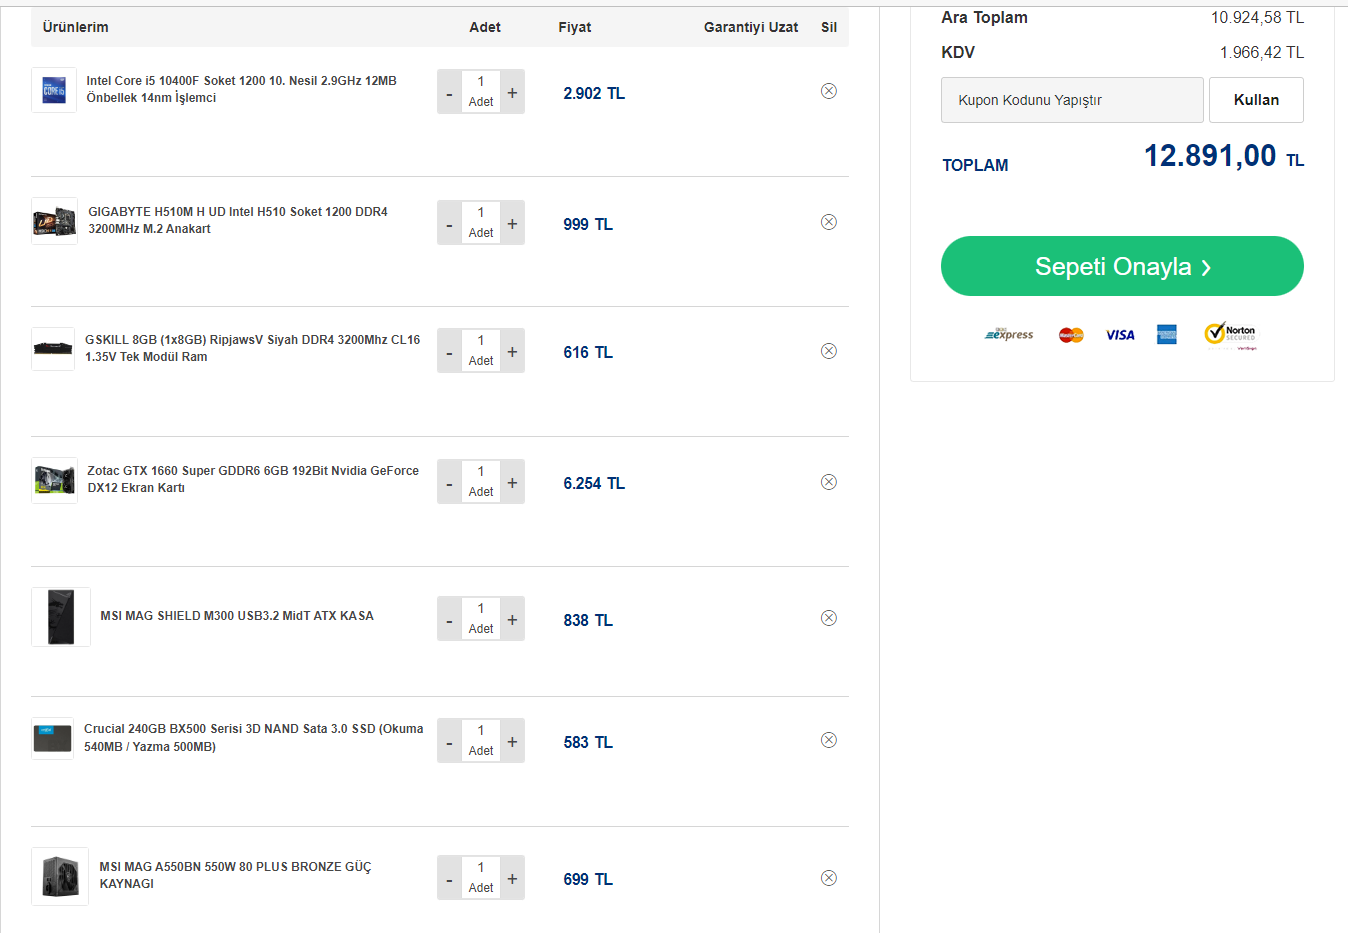Decrease MSI MAG A550BN quantity

tap(449, 879)
